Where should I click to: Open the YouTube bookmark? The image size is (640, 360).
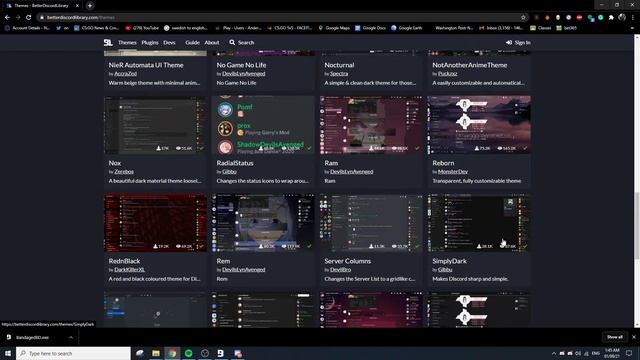click(x=142, y=28)
